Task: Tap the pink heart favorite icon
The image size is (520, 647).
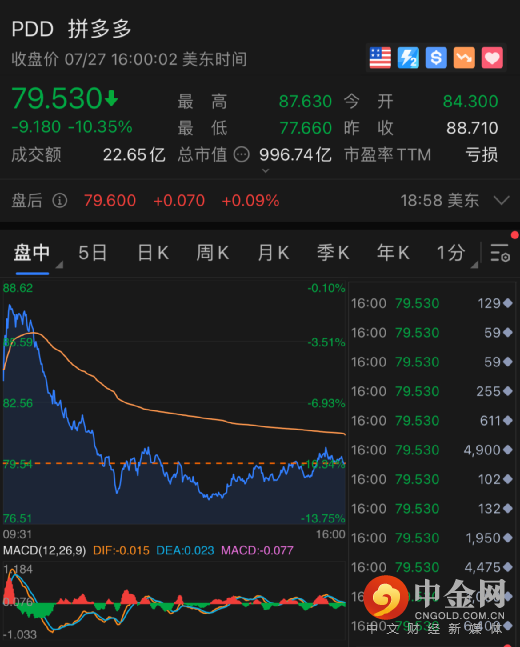Action: click(492, 57)
